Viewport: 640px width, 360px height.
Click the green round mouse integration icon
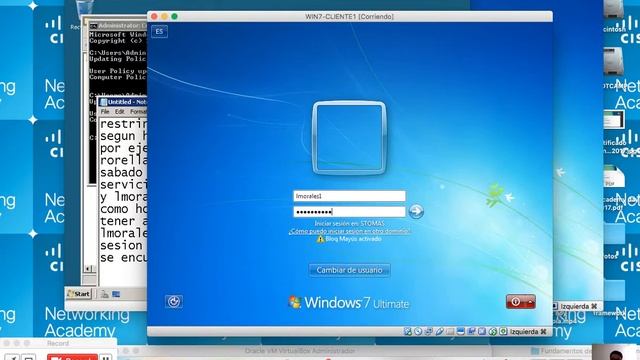[493, 331]
